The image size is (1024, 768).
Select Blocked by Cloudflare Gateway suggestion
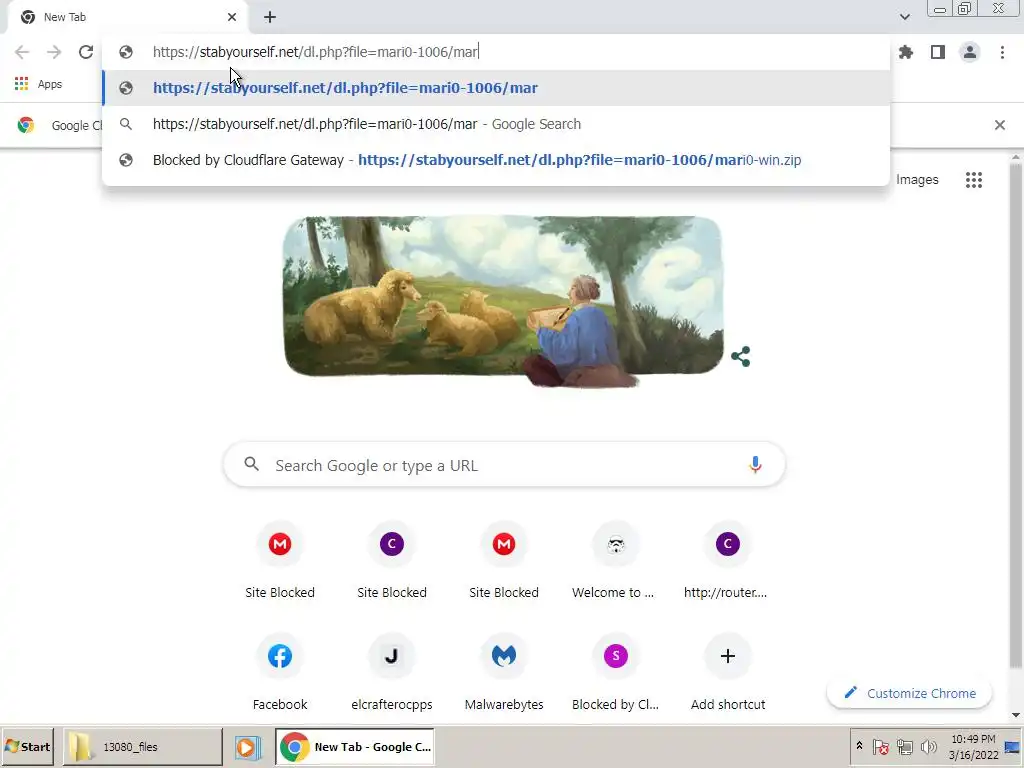tap(496, 160)
